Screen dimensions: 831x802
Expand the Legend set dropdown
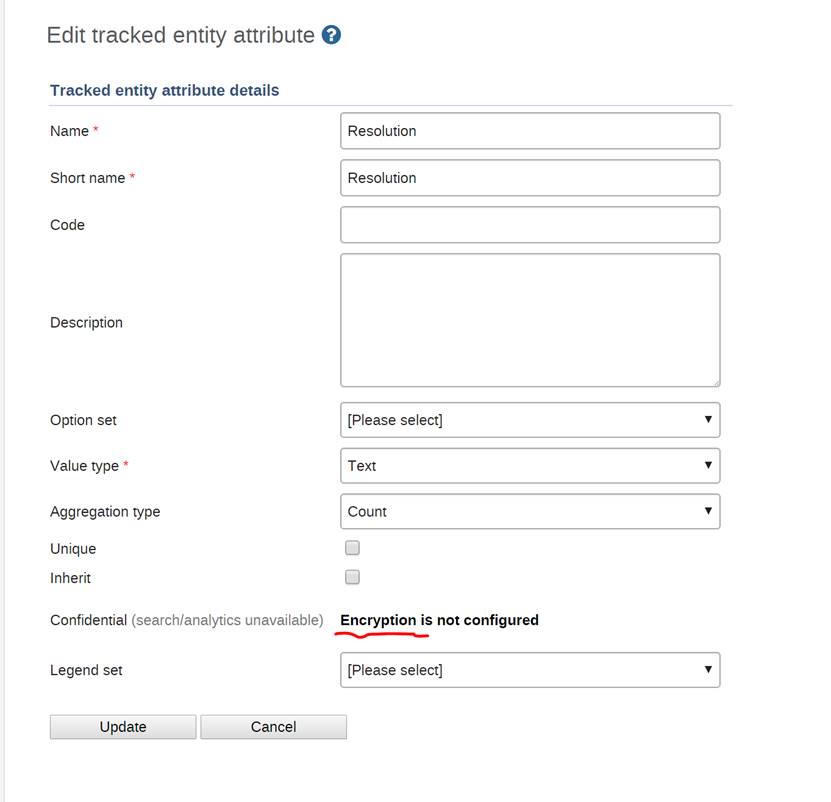tap(529, 670)
